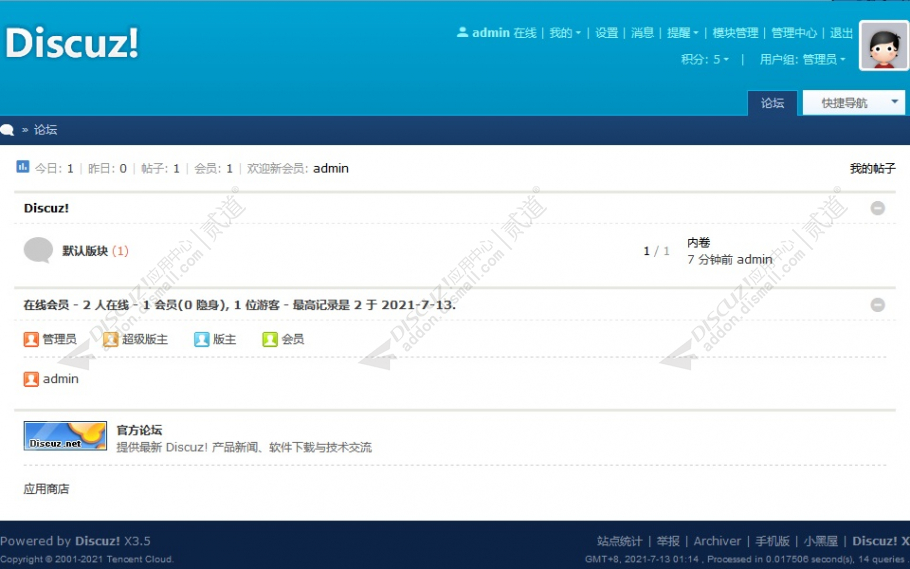Click the Discuz! logo in header
This screenshot has height=569, width=910.
click(72, 43)
